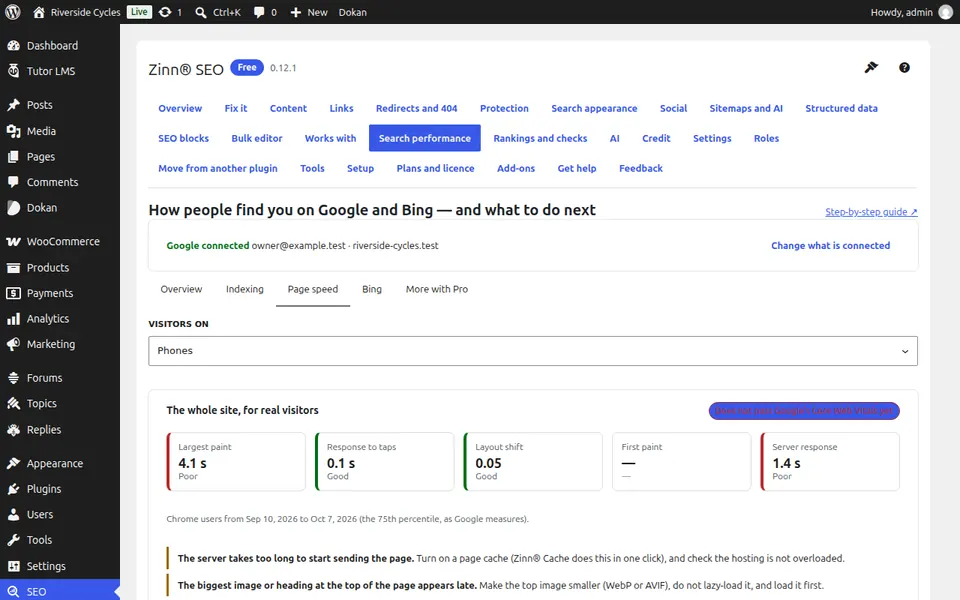
Task: Open help with the question mark icon
Action: 904,67
